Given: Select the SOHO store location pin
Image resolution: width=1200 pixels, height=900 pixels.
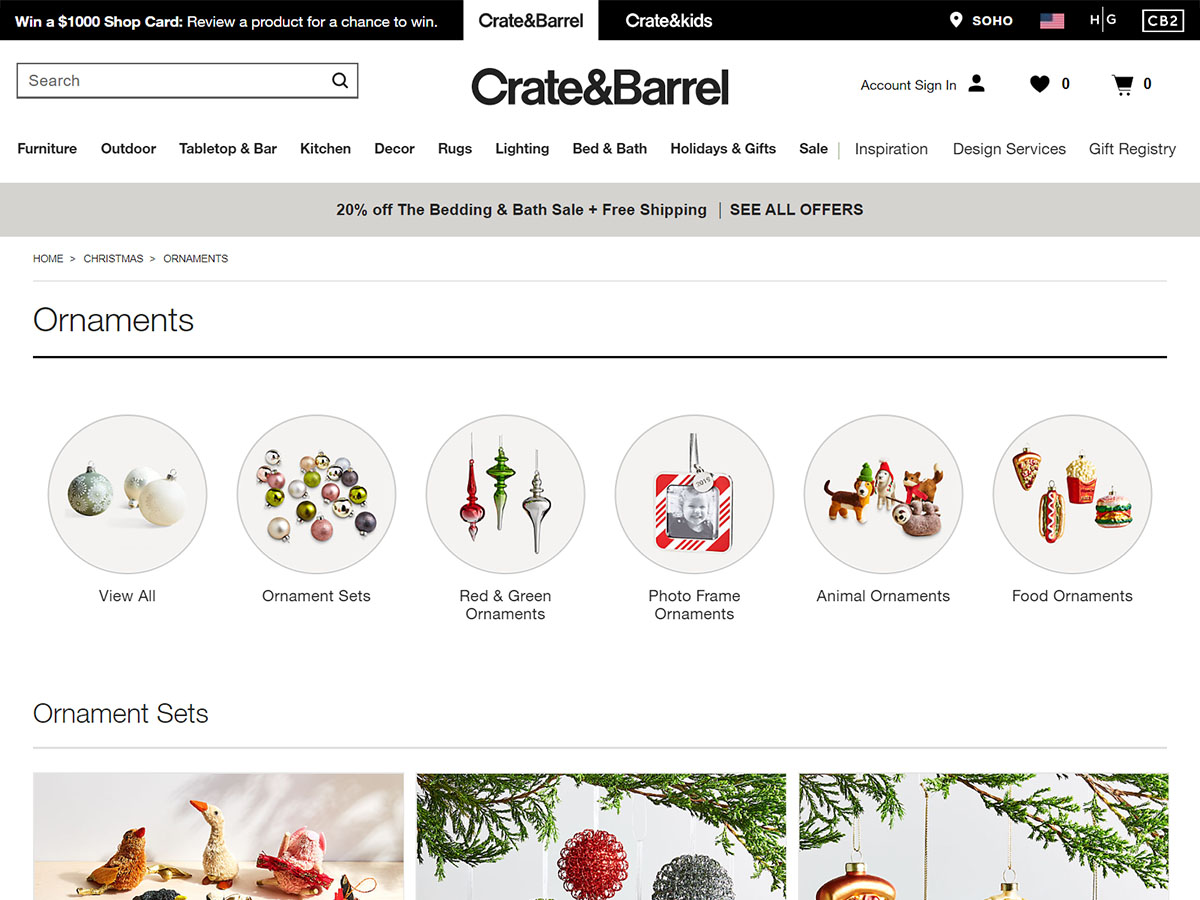Looking at the screenshot, I should point(956,20).
